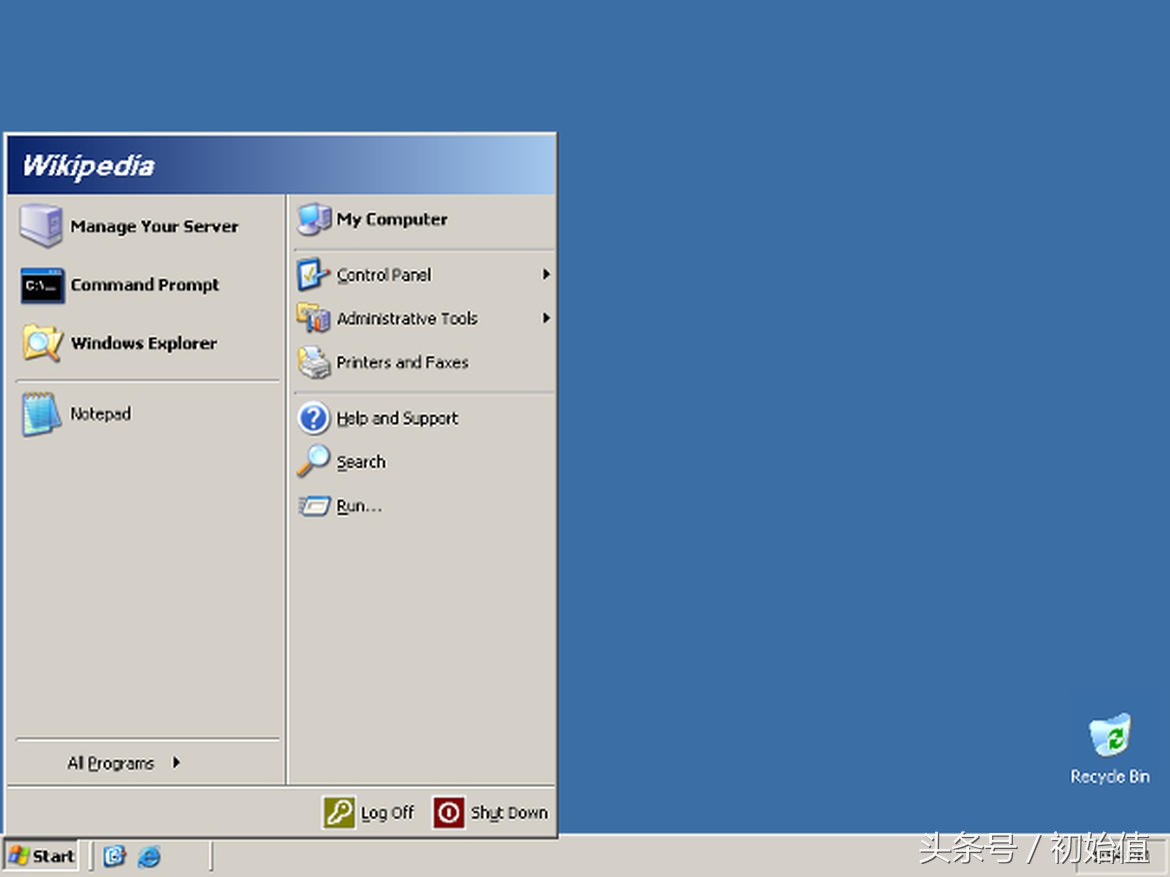Open Printers and Faxes
This screenshot has width=1170, height=877.
tap(402, 362)
